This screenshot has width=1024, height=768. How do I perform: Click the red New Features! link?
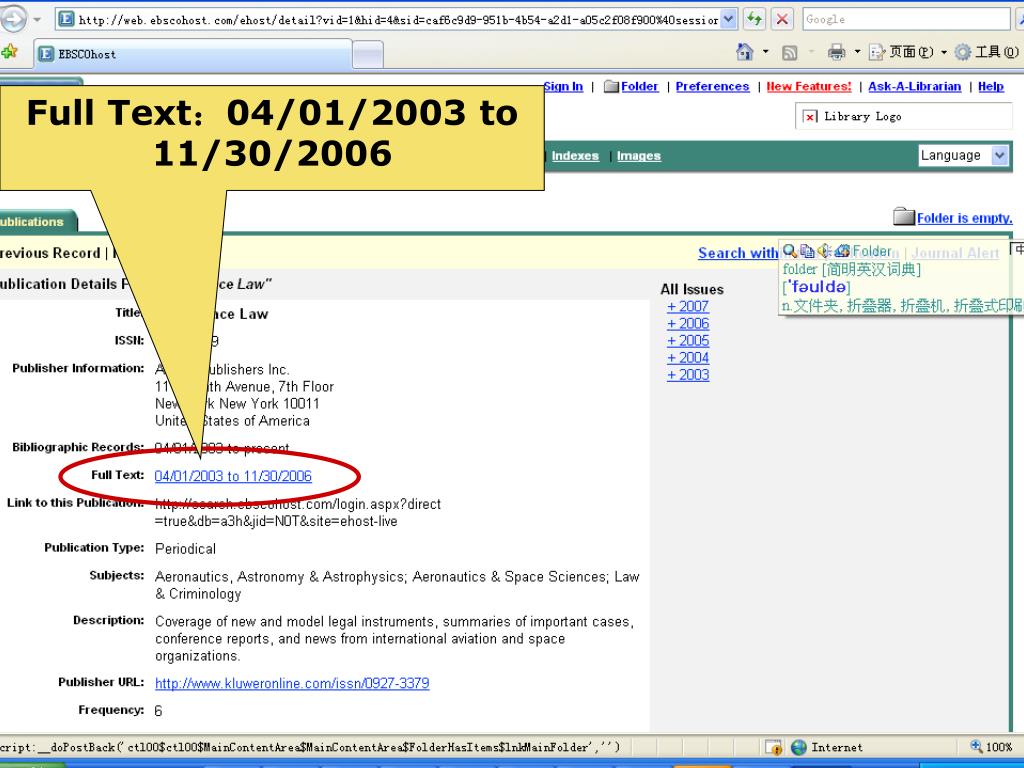coord(809,86)
